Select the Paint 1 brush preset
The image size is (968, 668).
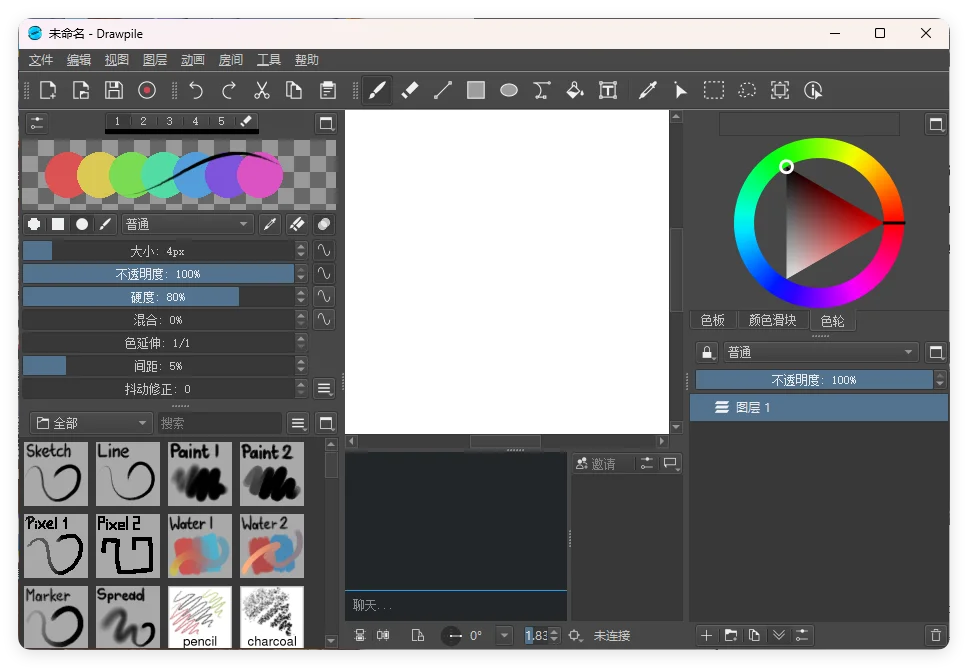coord(199,472)
